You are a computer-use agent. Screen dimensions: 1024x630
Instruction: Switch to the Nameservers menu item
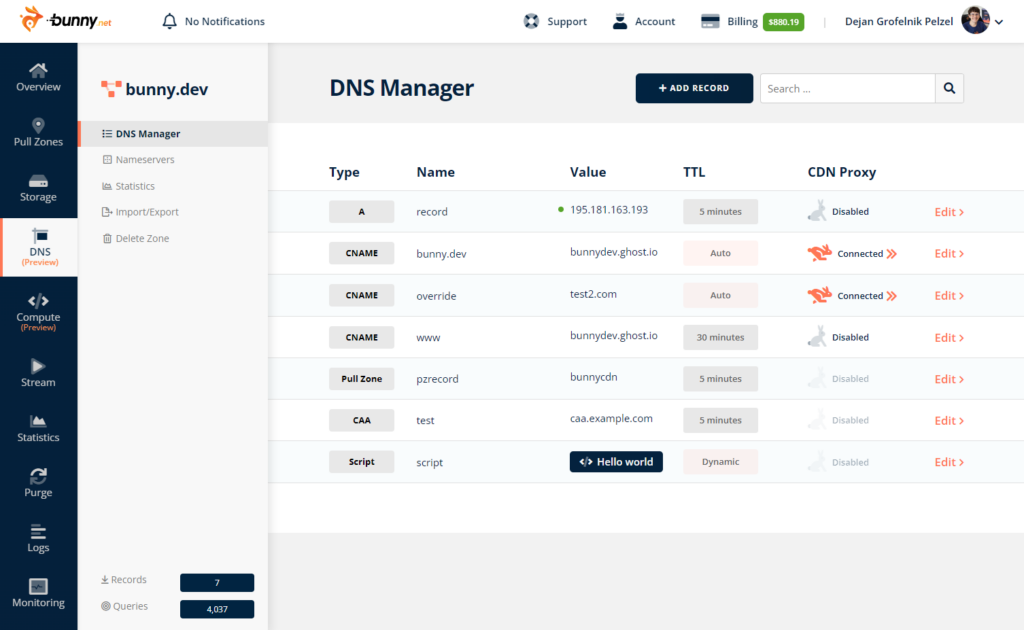point(148,159)
